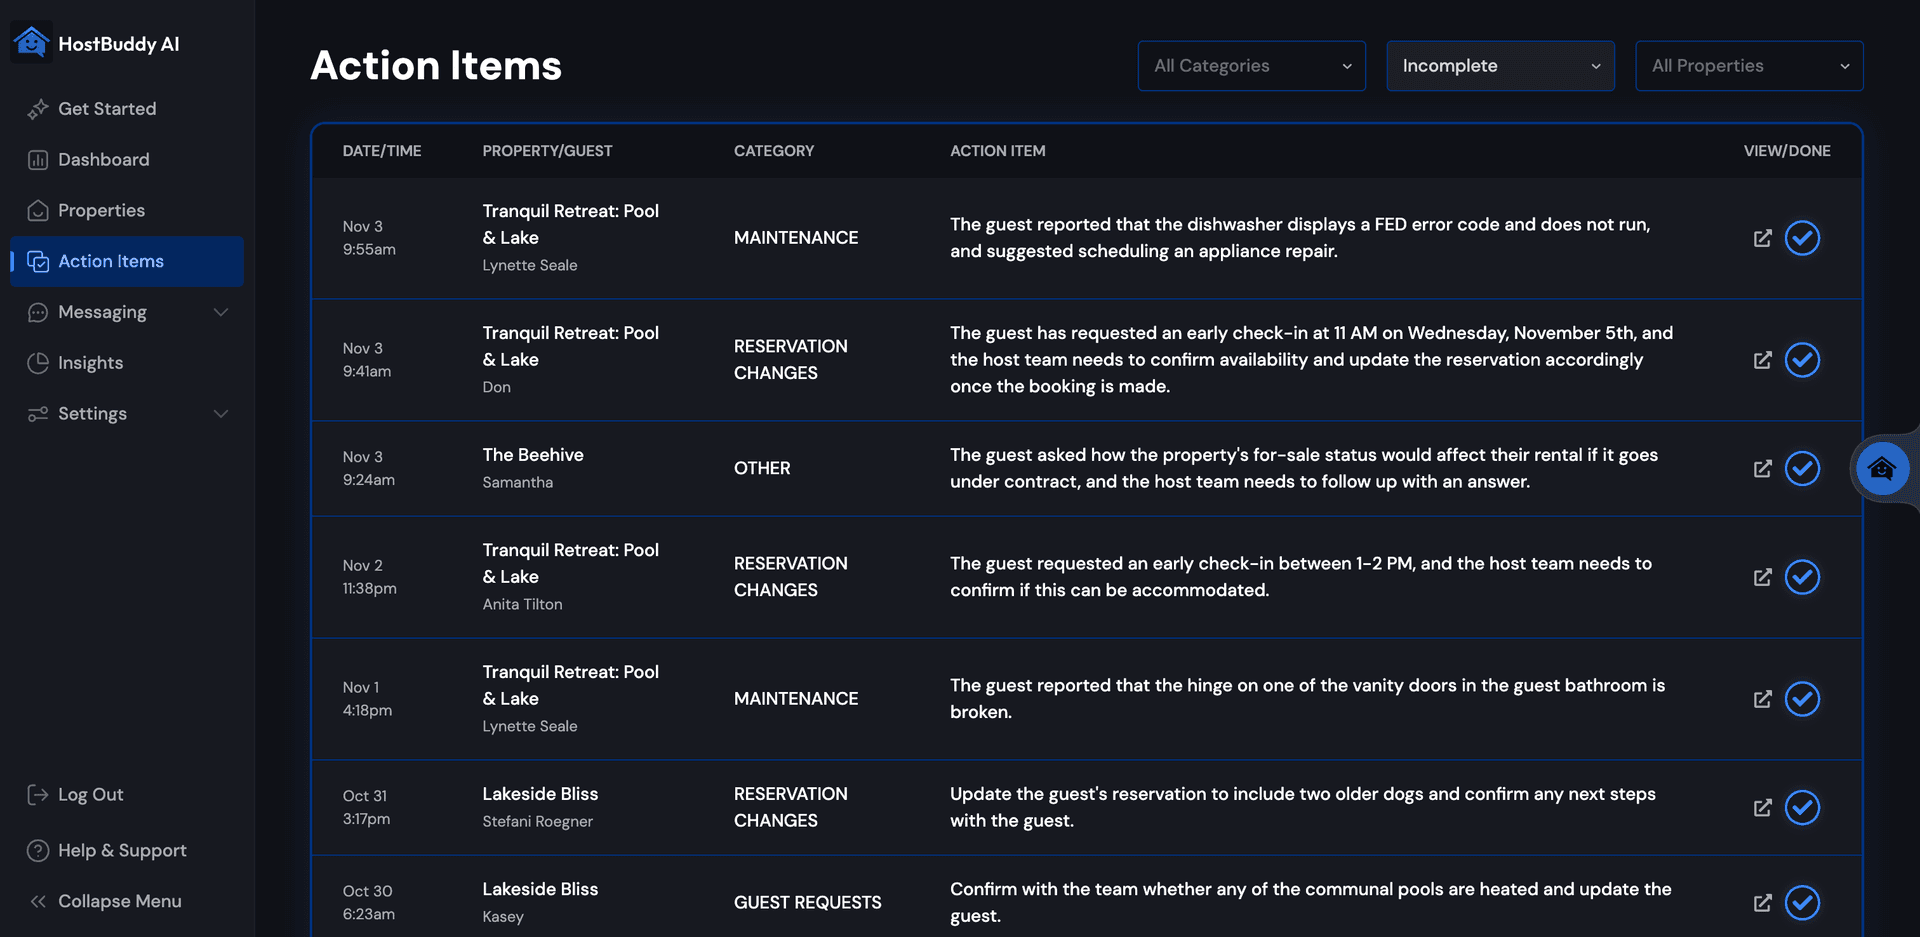Screen dimensions: 1920x937
Task: Open the view icon for the dishwasher FED error item
Action: pos(1762,238)
